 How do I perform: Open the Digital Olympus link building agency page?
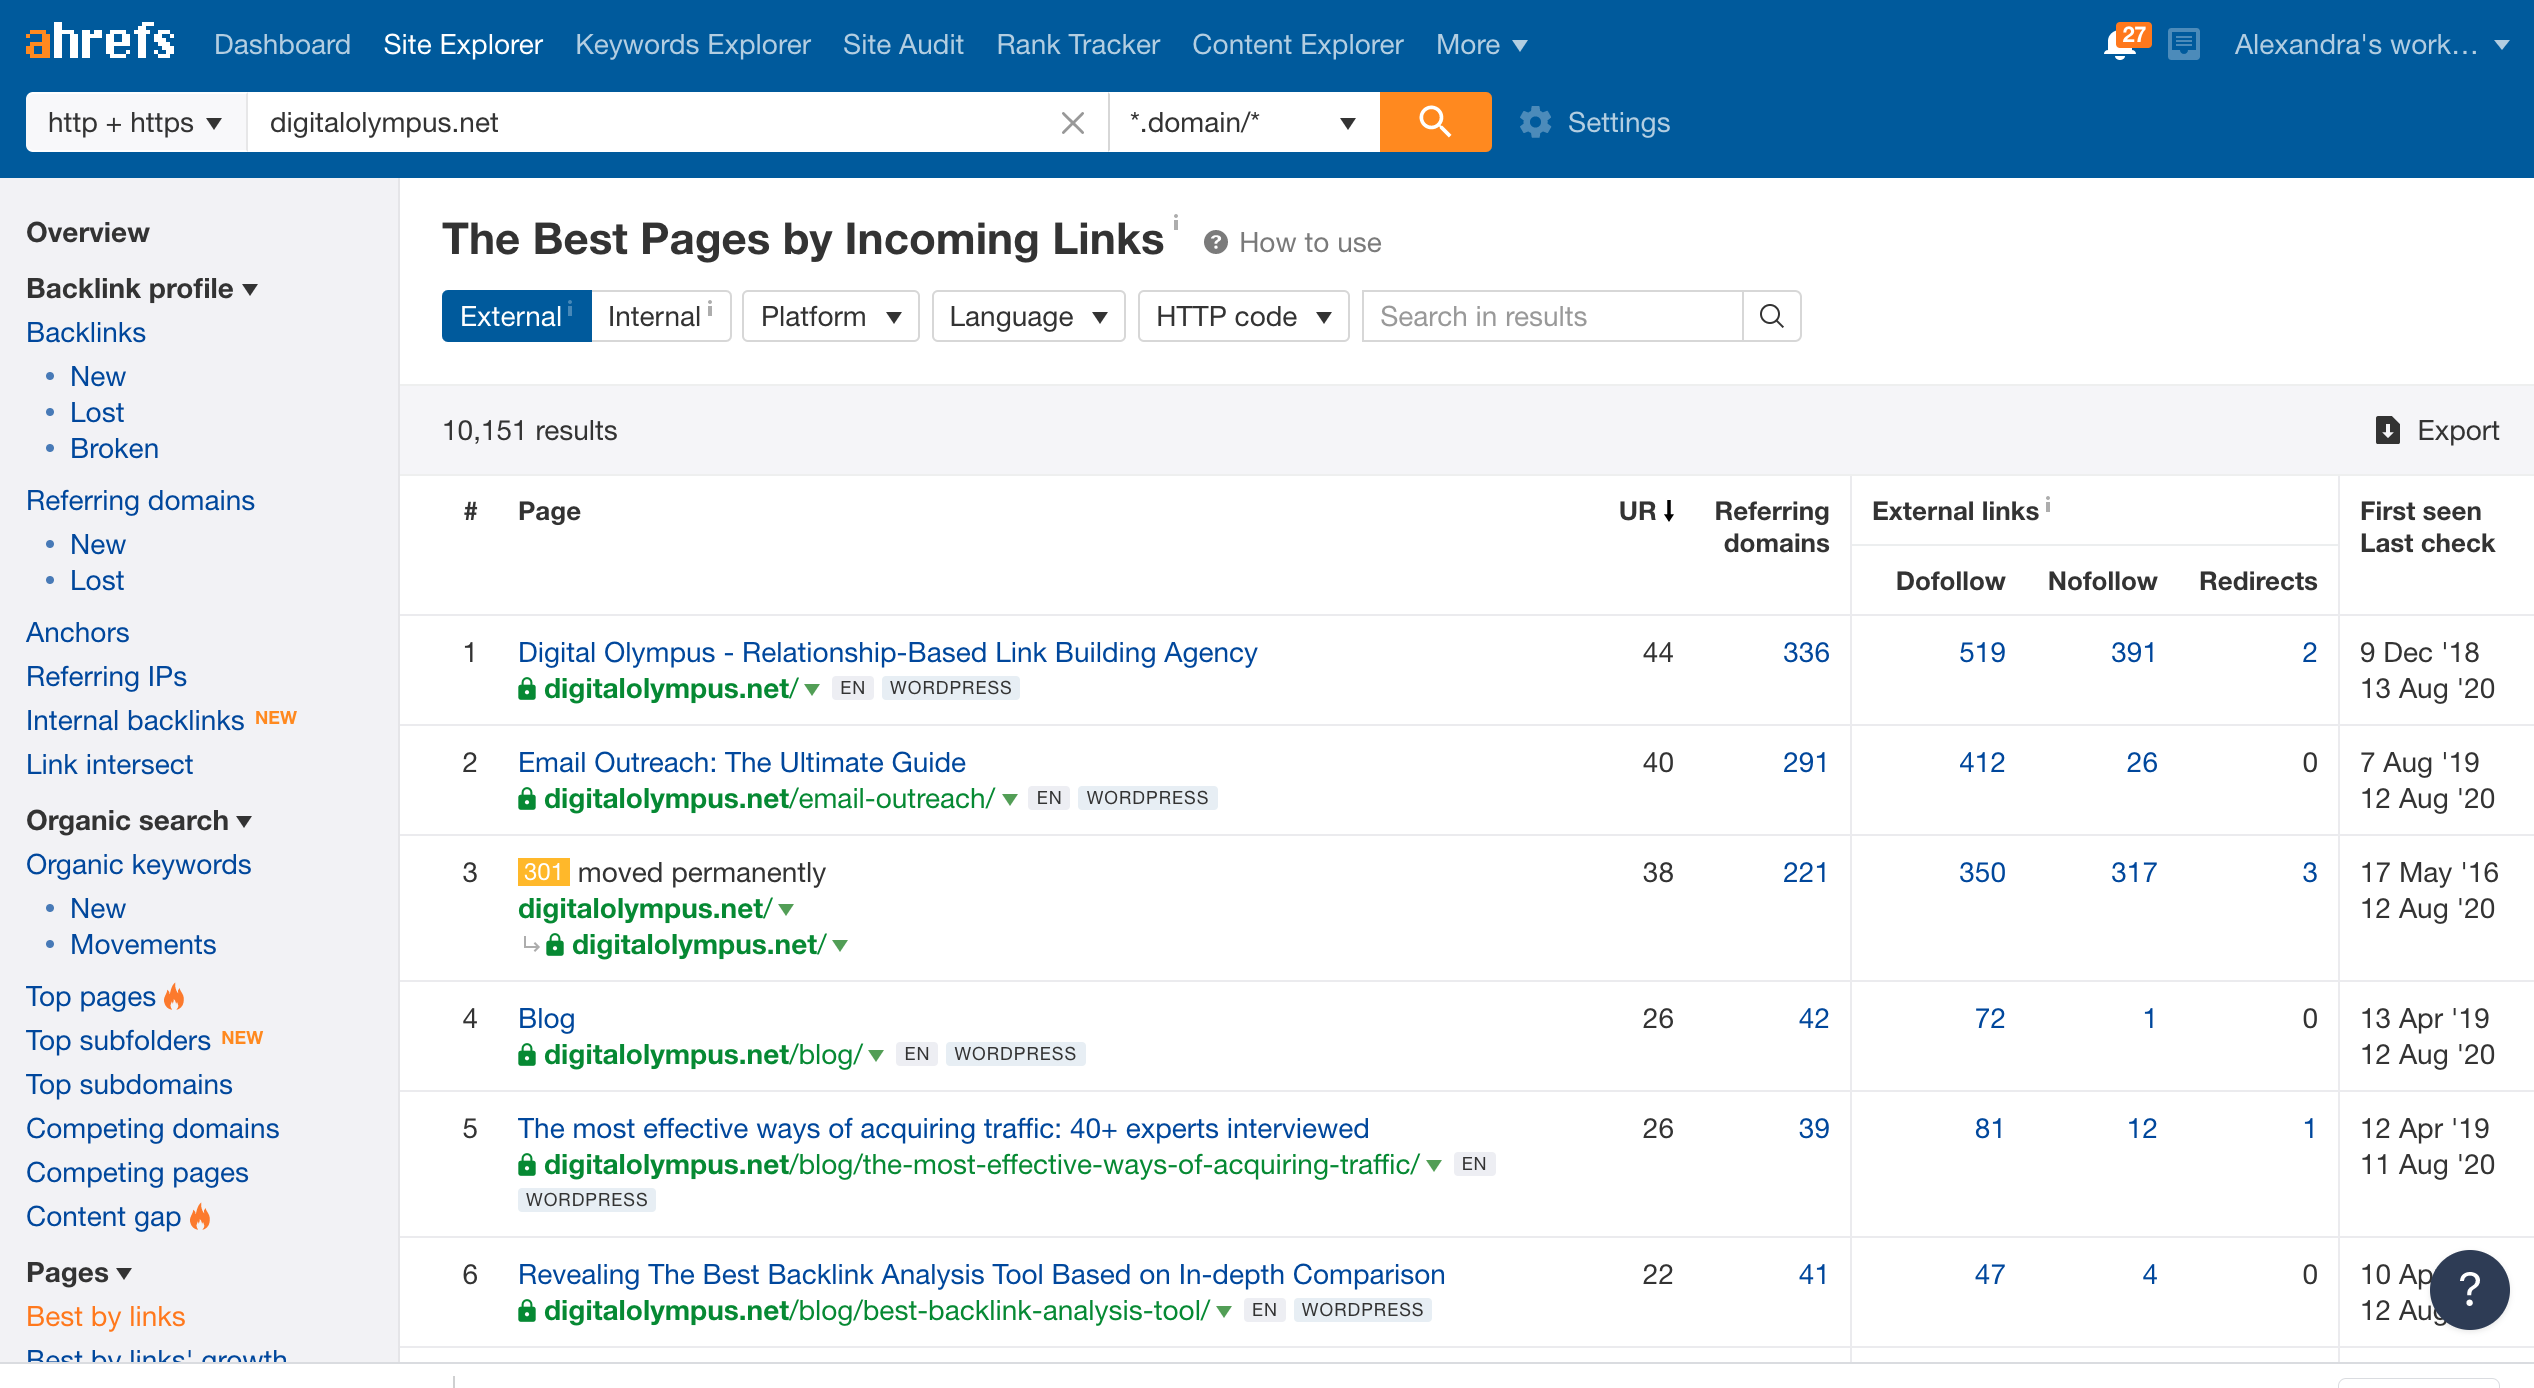[x=888, y=652]
